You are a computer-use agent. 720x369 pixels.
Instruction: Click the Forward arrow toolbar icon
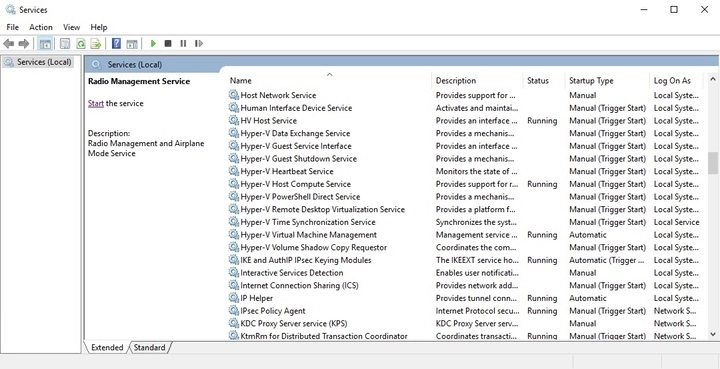[x=24, y=44]
